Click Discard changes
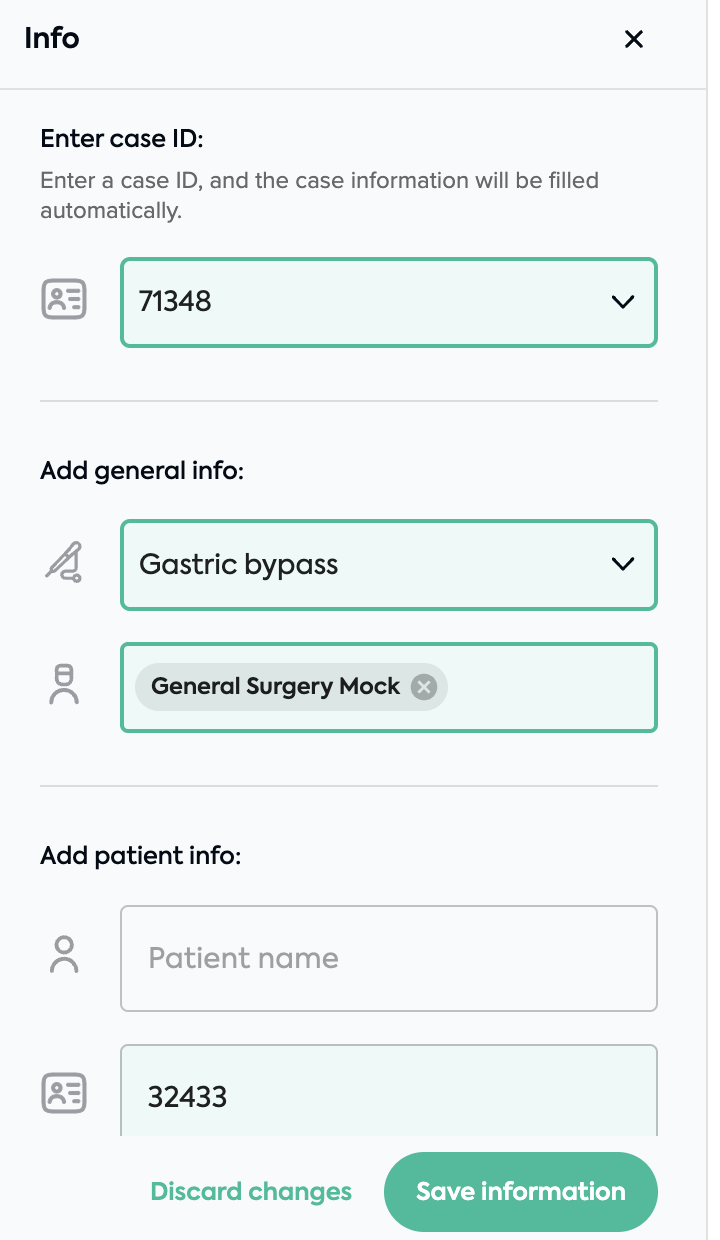The image size is (720, 1240). [251, 1192]
